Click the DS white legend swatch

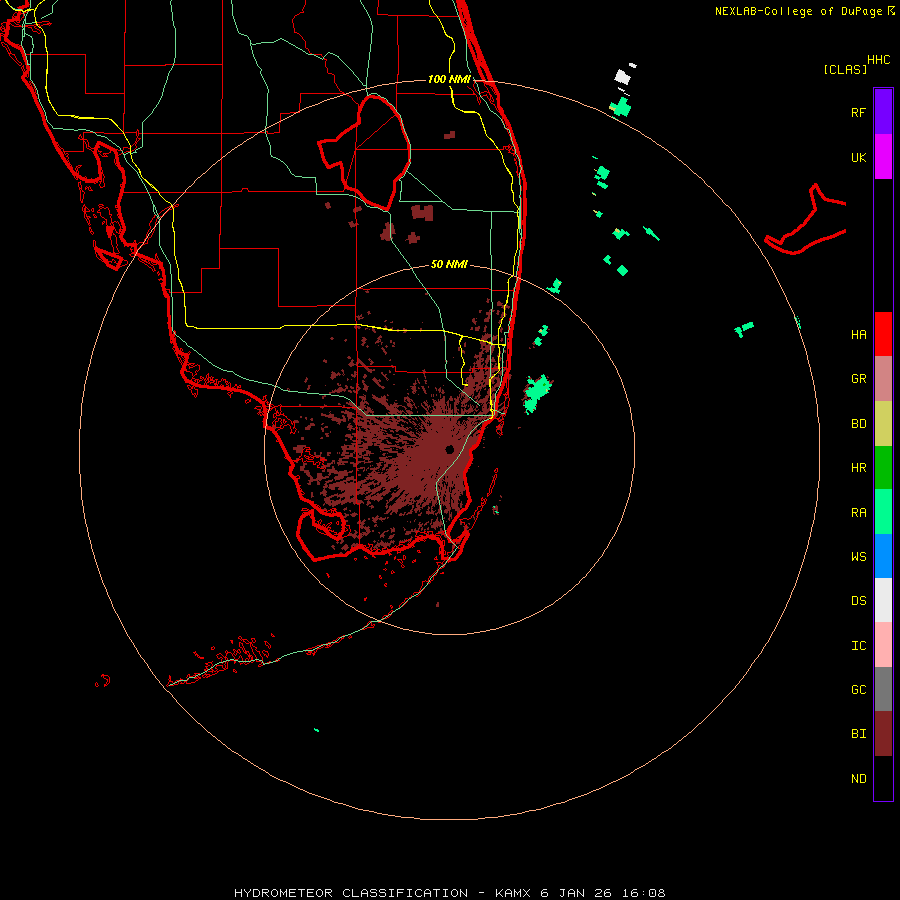(x=883, y=600)
